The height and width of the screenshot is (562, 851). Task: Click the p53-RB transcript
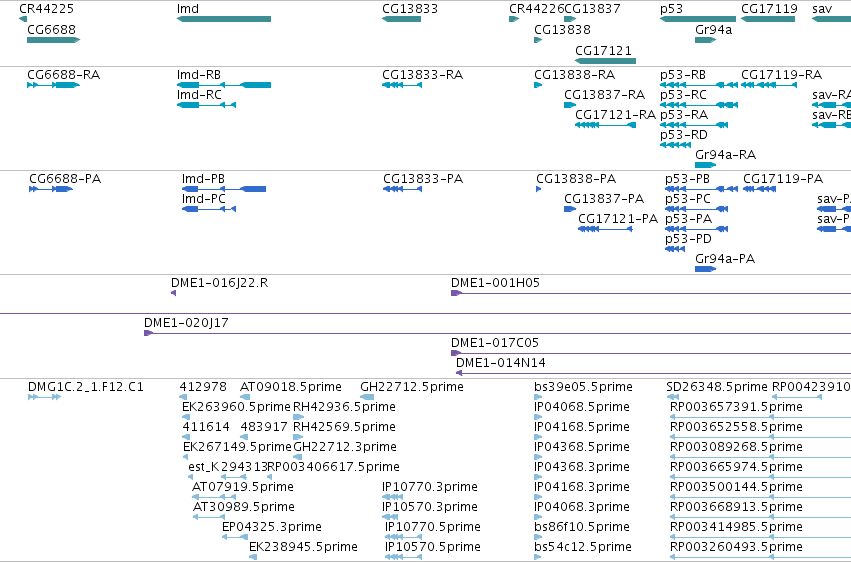699,85
